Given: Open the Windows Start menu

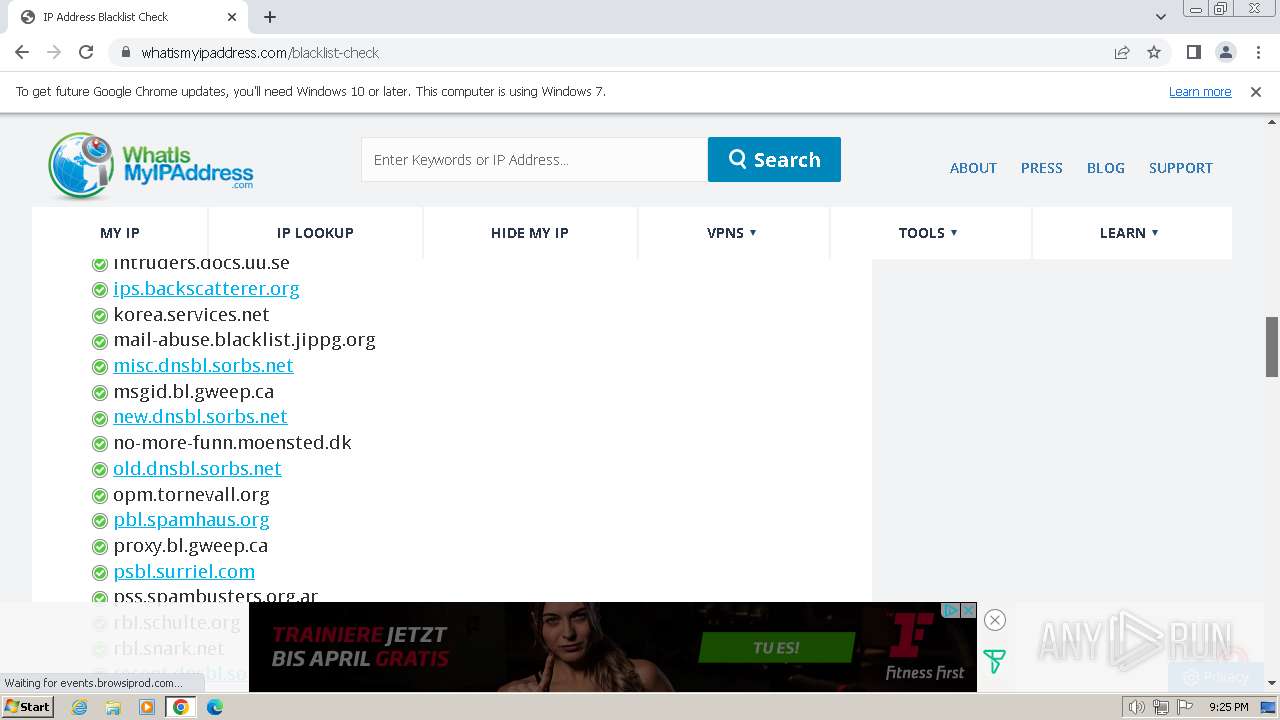Looking at the screenshot, I should tap(27, 707).
